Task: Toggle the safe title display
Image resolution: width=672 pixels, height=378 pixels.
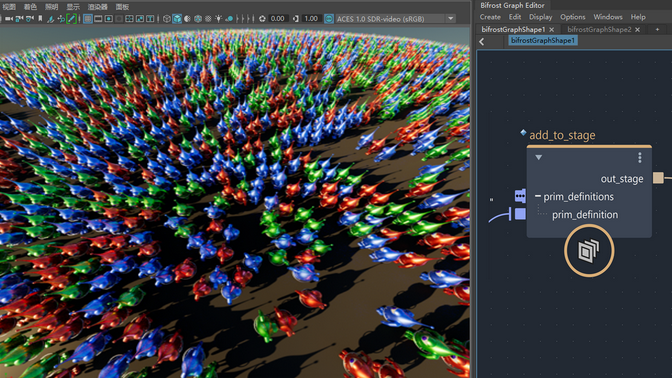Action: [x=150, y=19]
